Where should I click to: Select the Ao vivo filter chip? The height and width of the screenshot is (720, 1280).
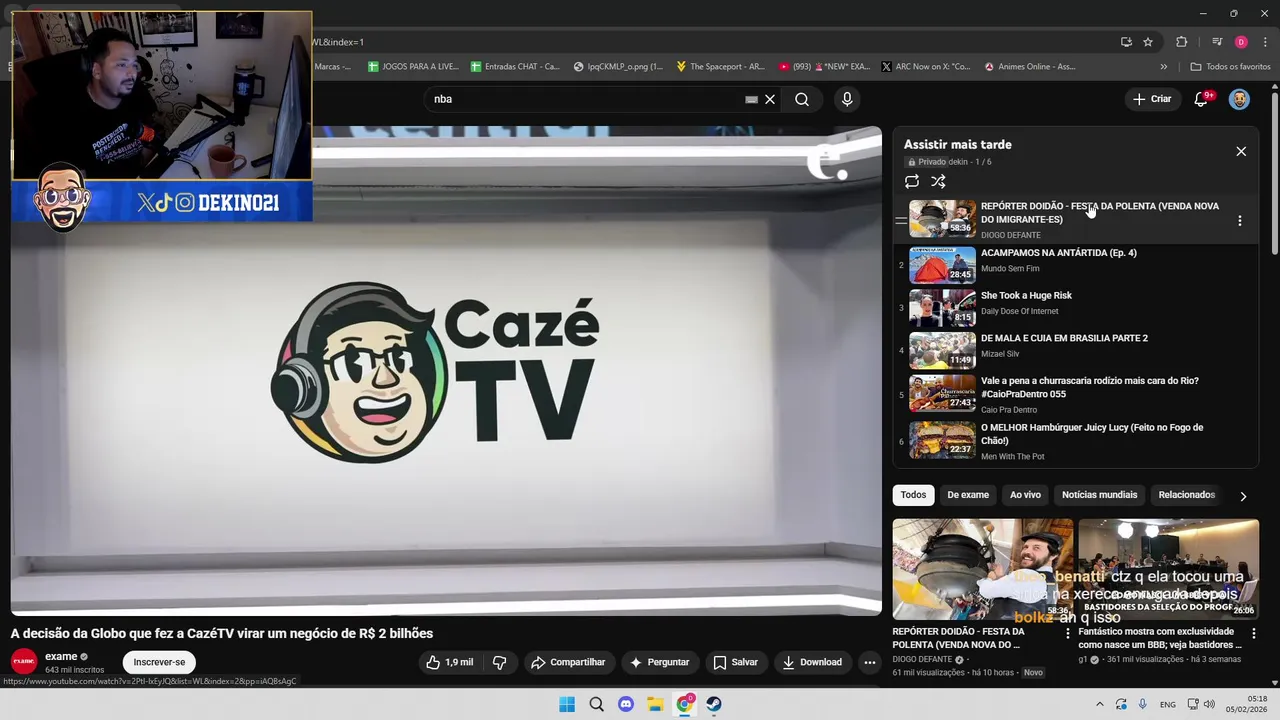tap(1025, 495)
